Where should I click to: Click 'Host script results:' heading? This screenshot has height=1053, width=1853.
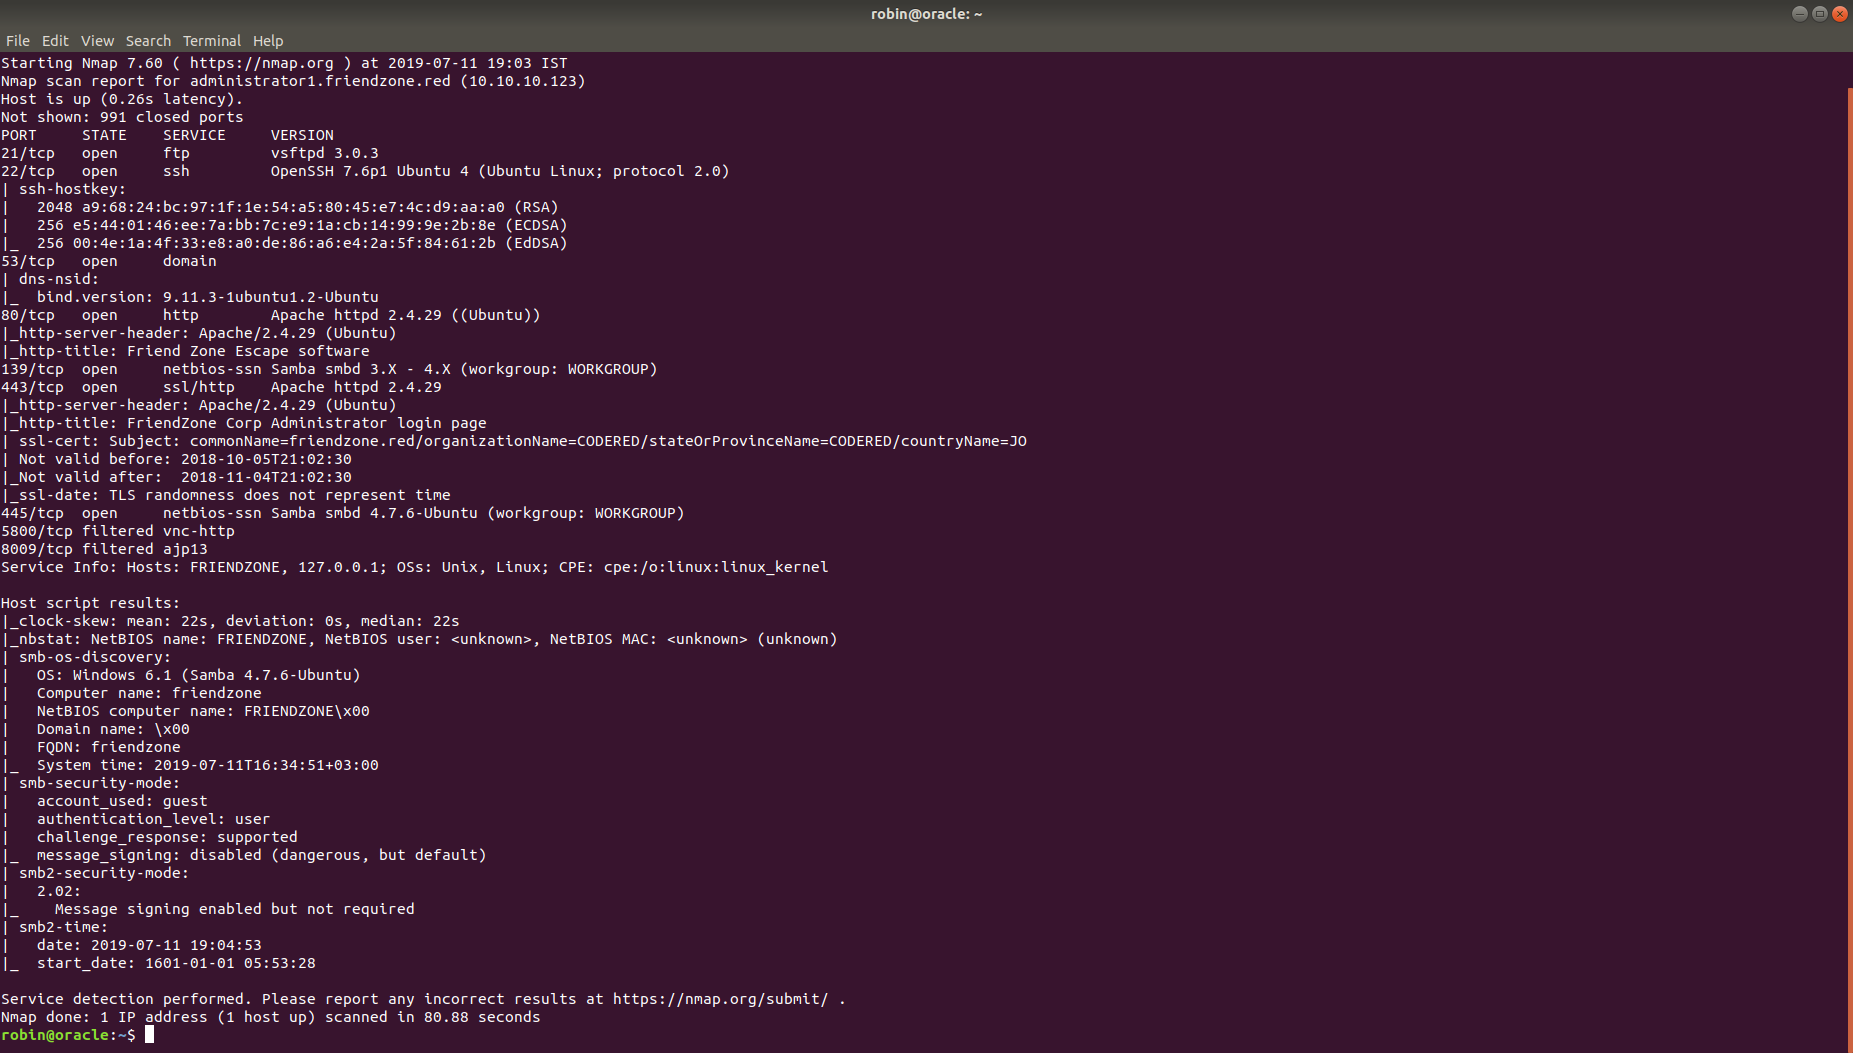90,603
